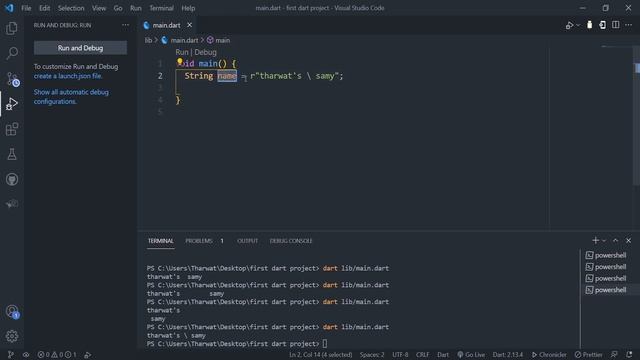
Task: Click Prettier in status bar
Action: (x=589, y=355)
